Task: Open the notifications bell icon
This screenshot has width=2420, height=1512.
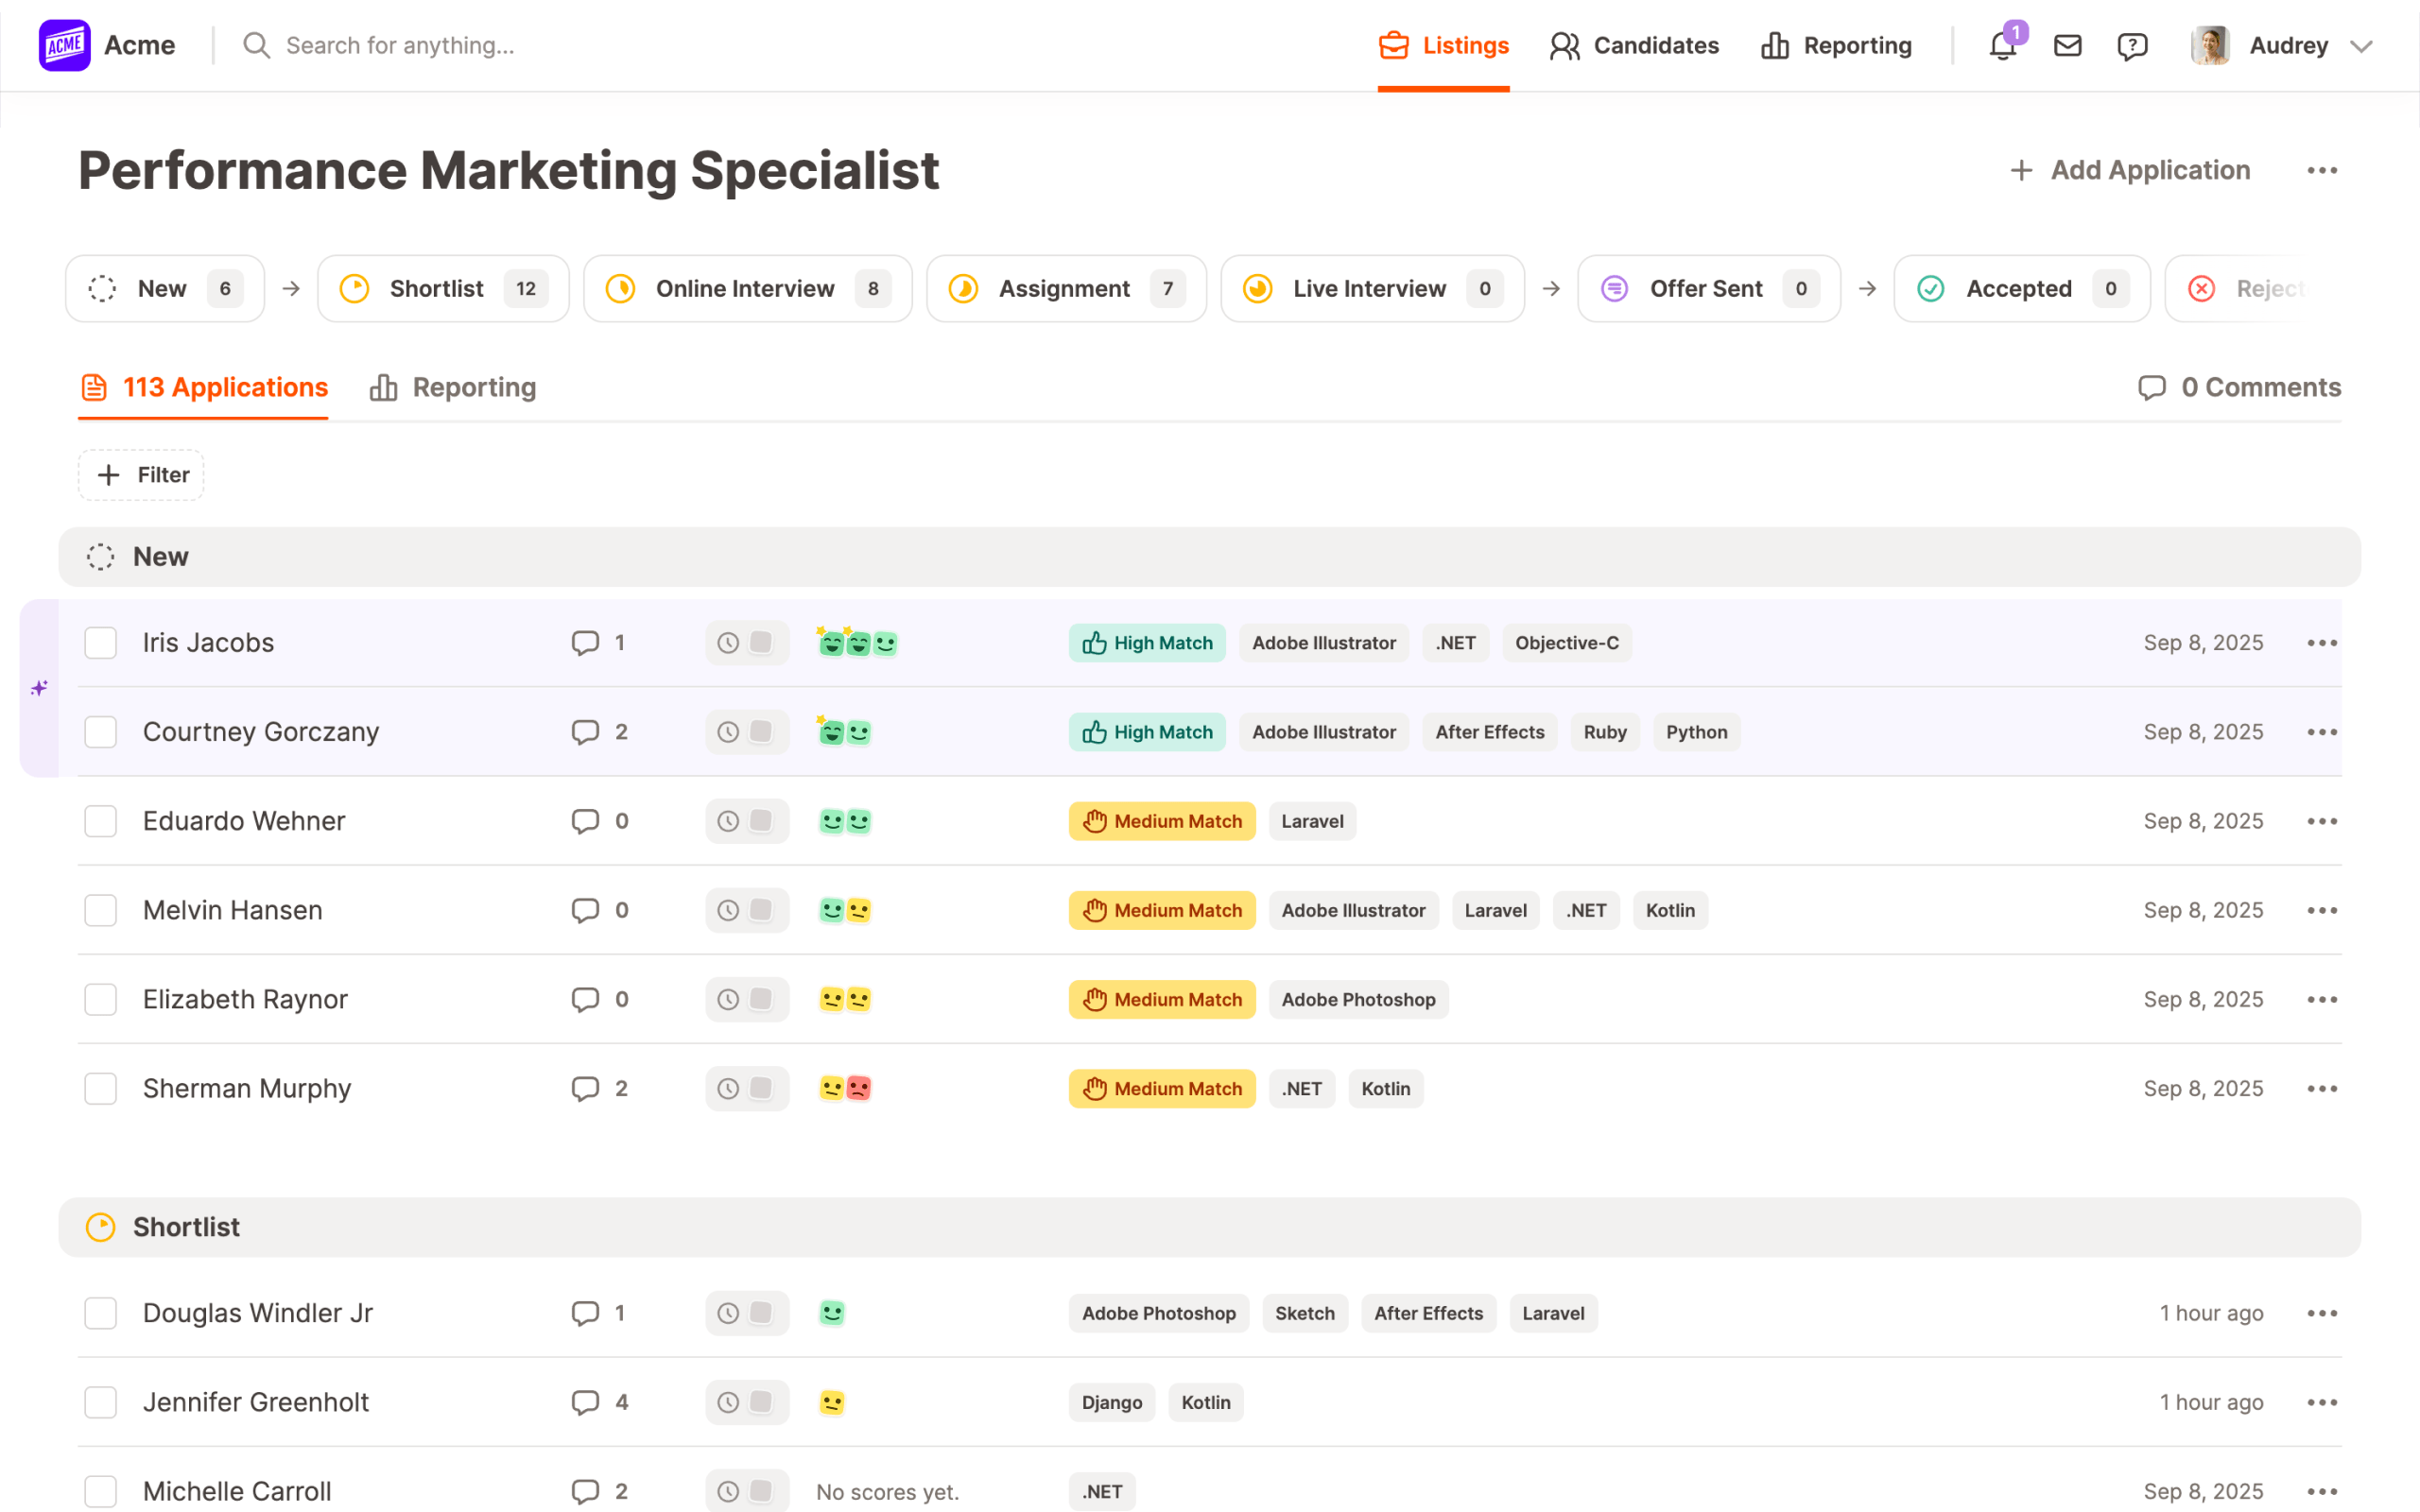Action: 2002,46
